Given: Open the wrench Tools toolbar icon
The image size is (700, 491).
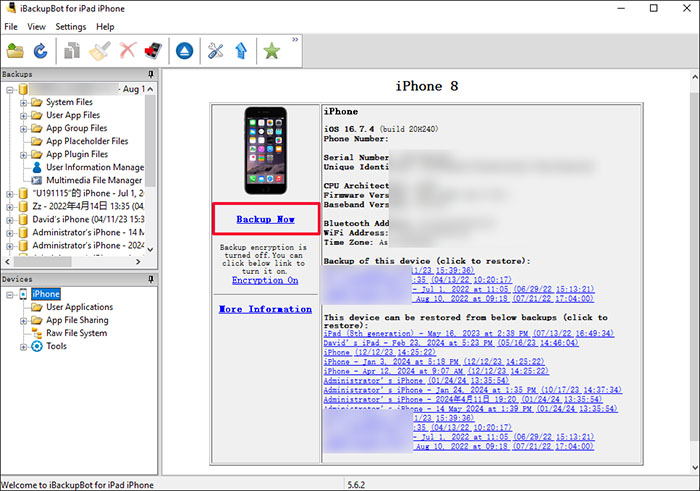Looking at the screenshot, I should pyautogui.click(x=216, y=51).
